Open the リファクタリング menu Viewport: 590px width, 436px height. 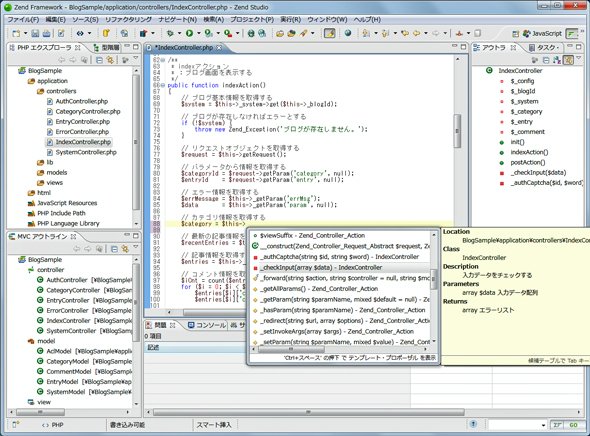128,19
